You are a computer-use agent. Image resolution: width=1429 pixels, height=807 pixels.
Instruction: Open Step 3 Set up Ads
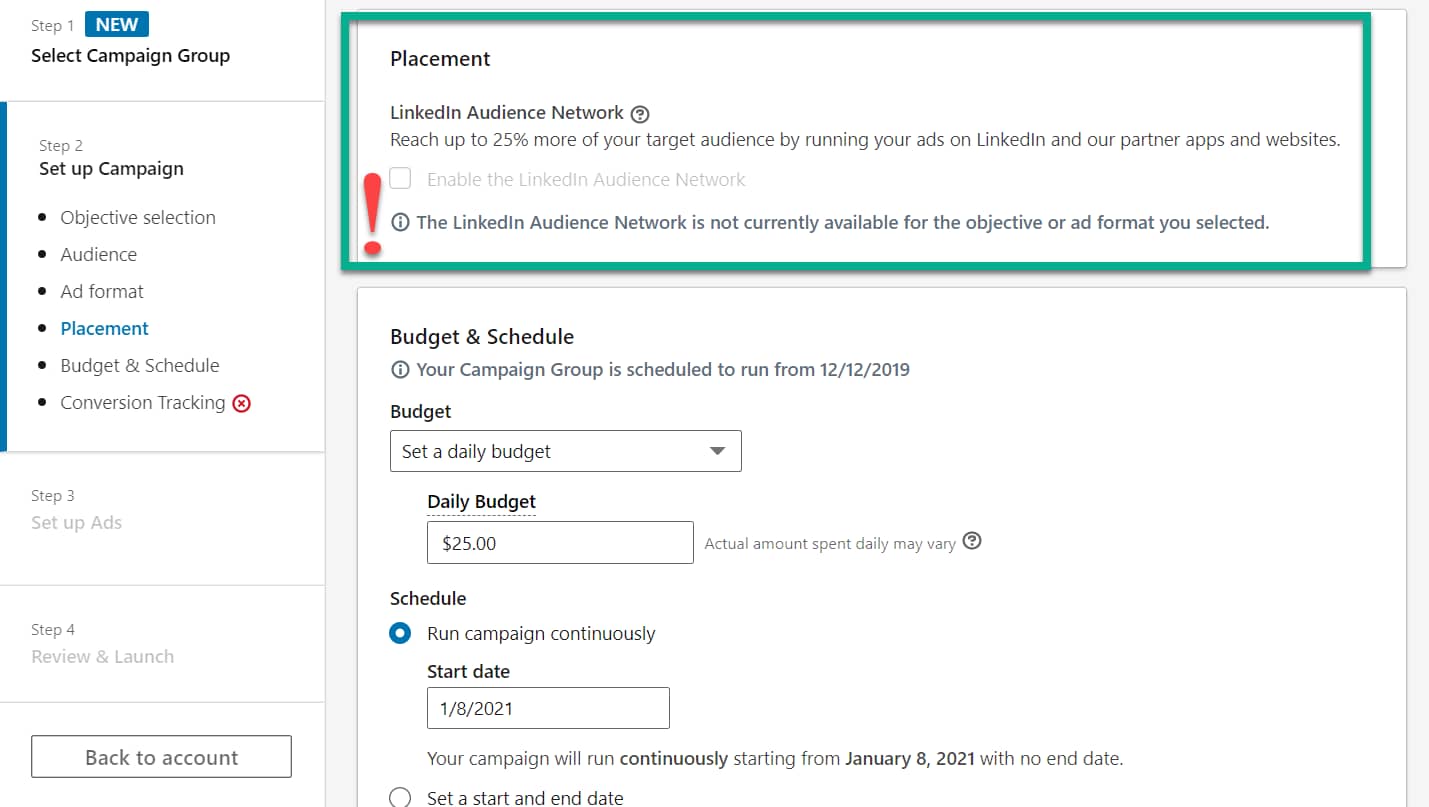(x=76, y=522)
